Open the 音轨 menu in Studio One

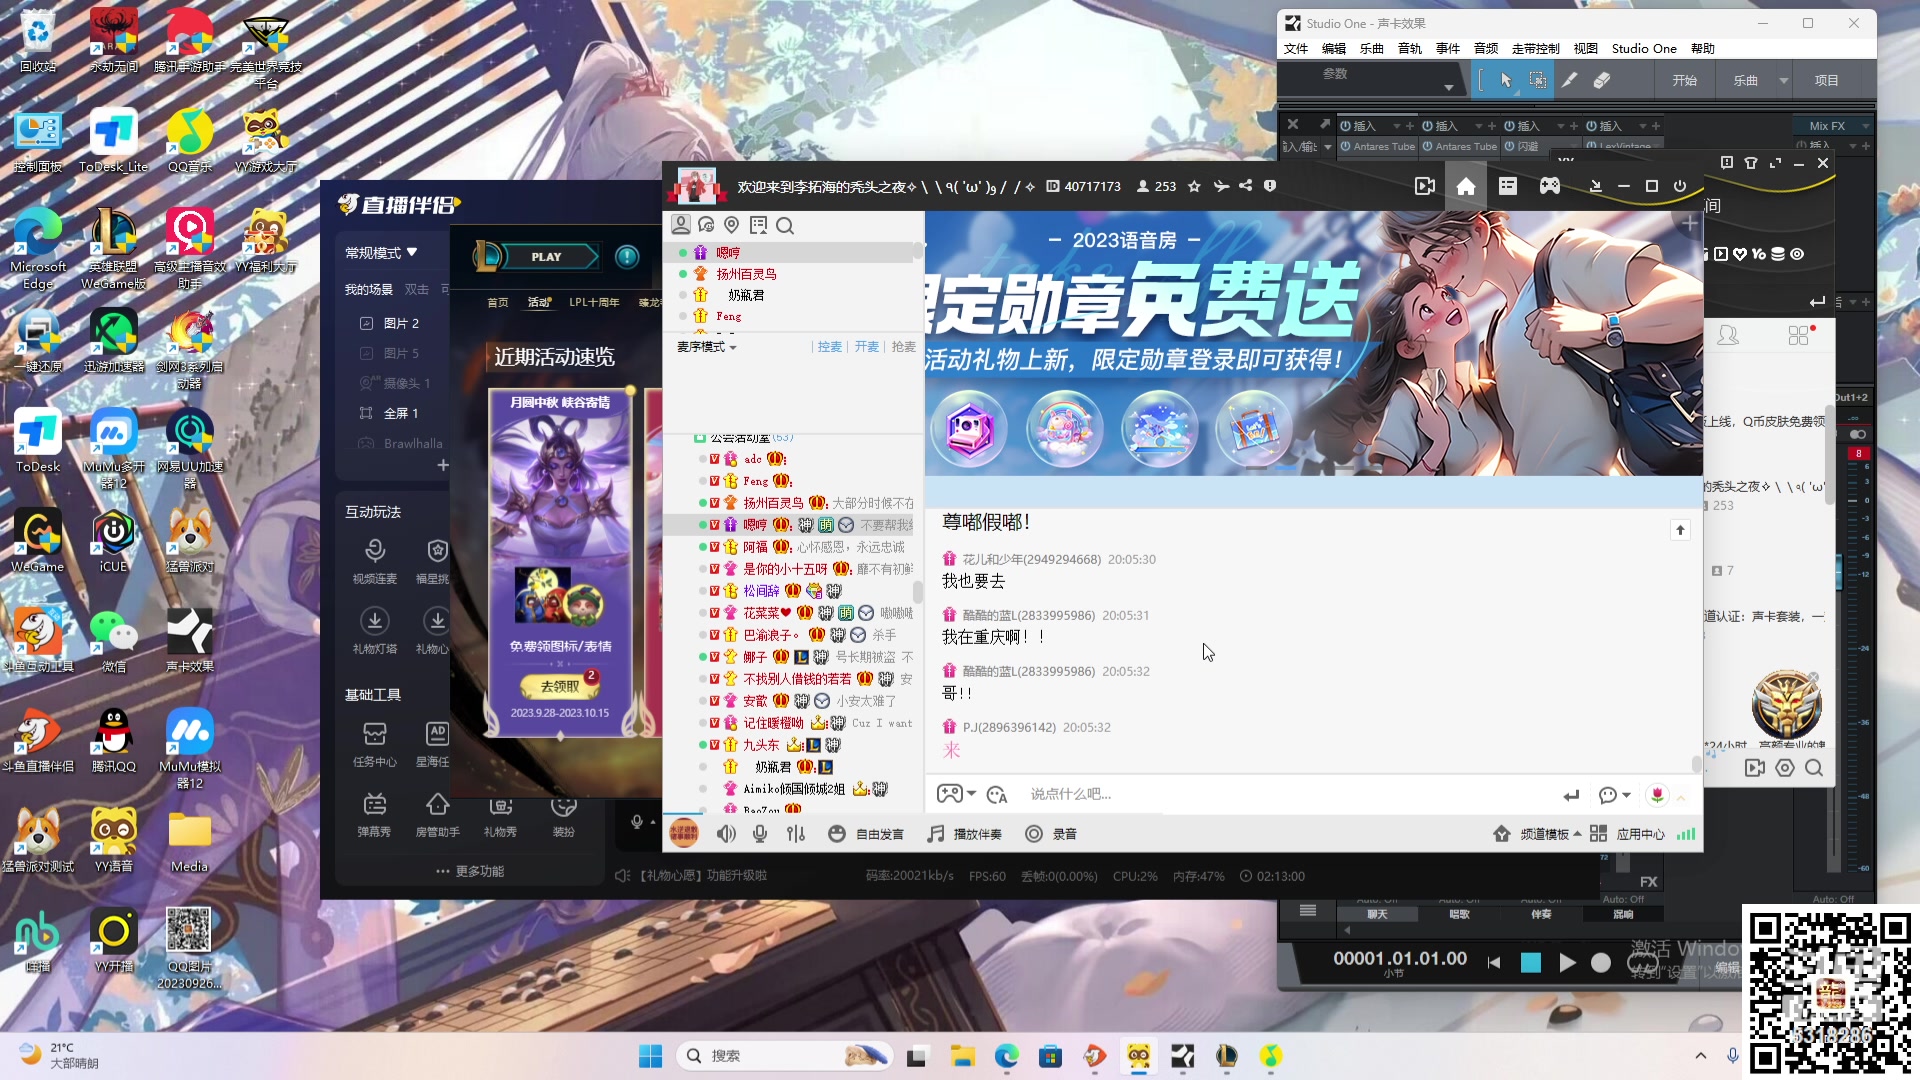click(x=1410, y=49)
